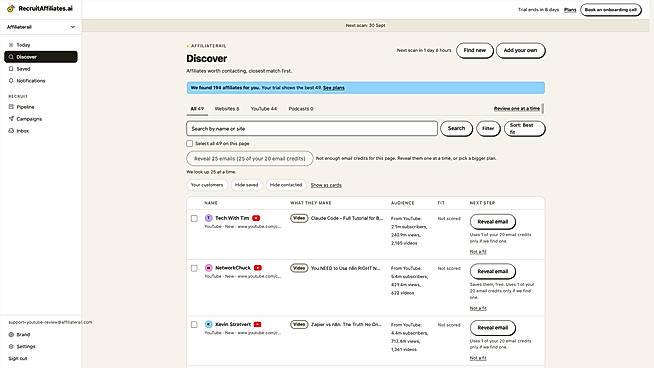Image resolution: width=654 pixels, height=368 pixels.
Task: Toggle the Hide contacted filter chip
Action: (x=286, y=185)
